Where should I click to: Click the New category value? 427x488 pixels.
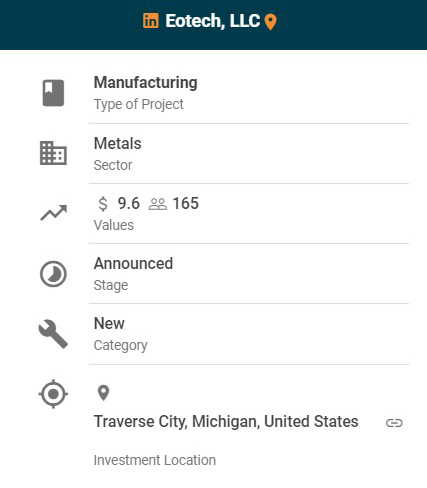[x=109, y=323]
